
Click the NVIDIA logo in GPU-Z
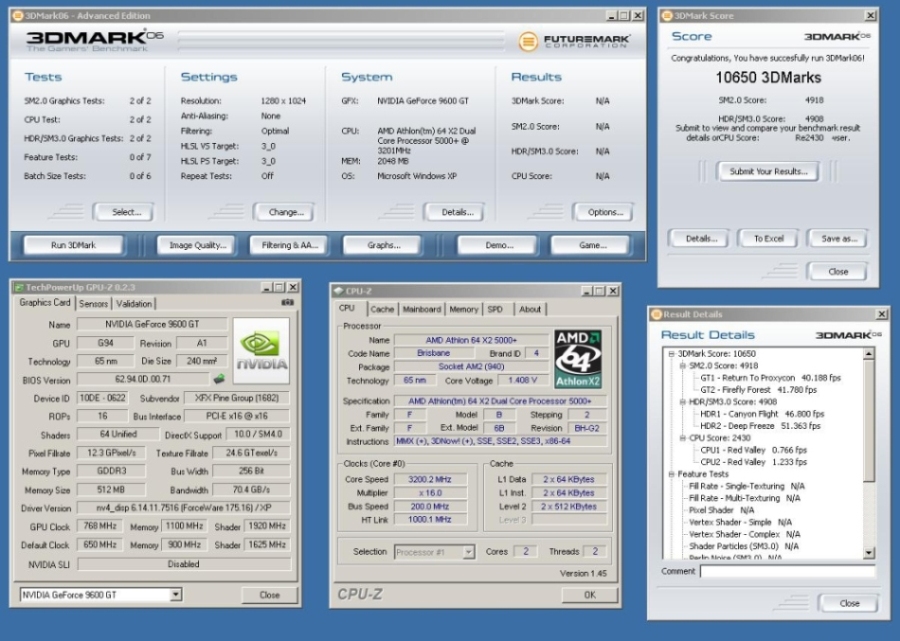tap(261, 351)
